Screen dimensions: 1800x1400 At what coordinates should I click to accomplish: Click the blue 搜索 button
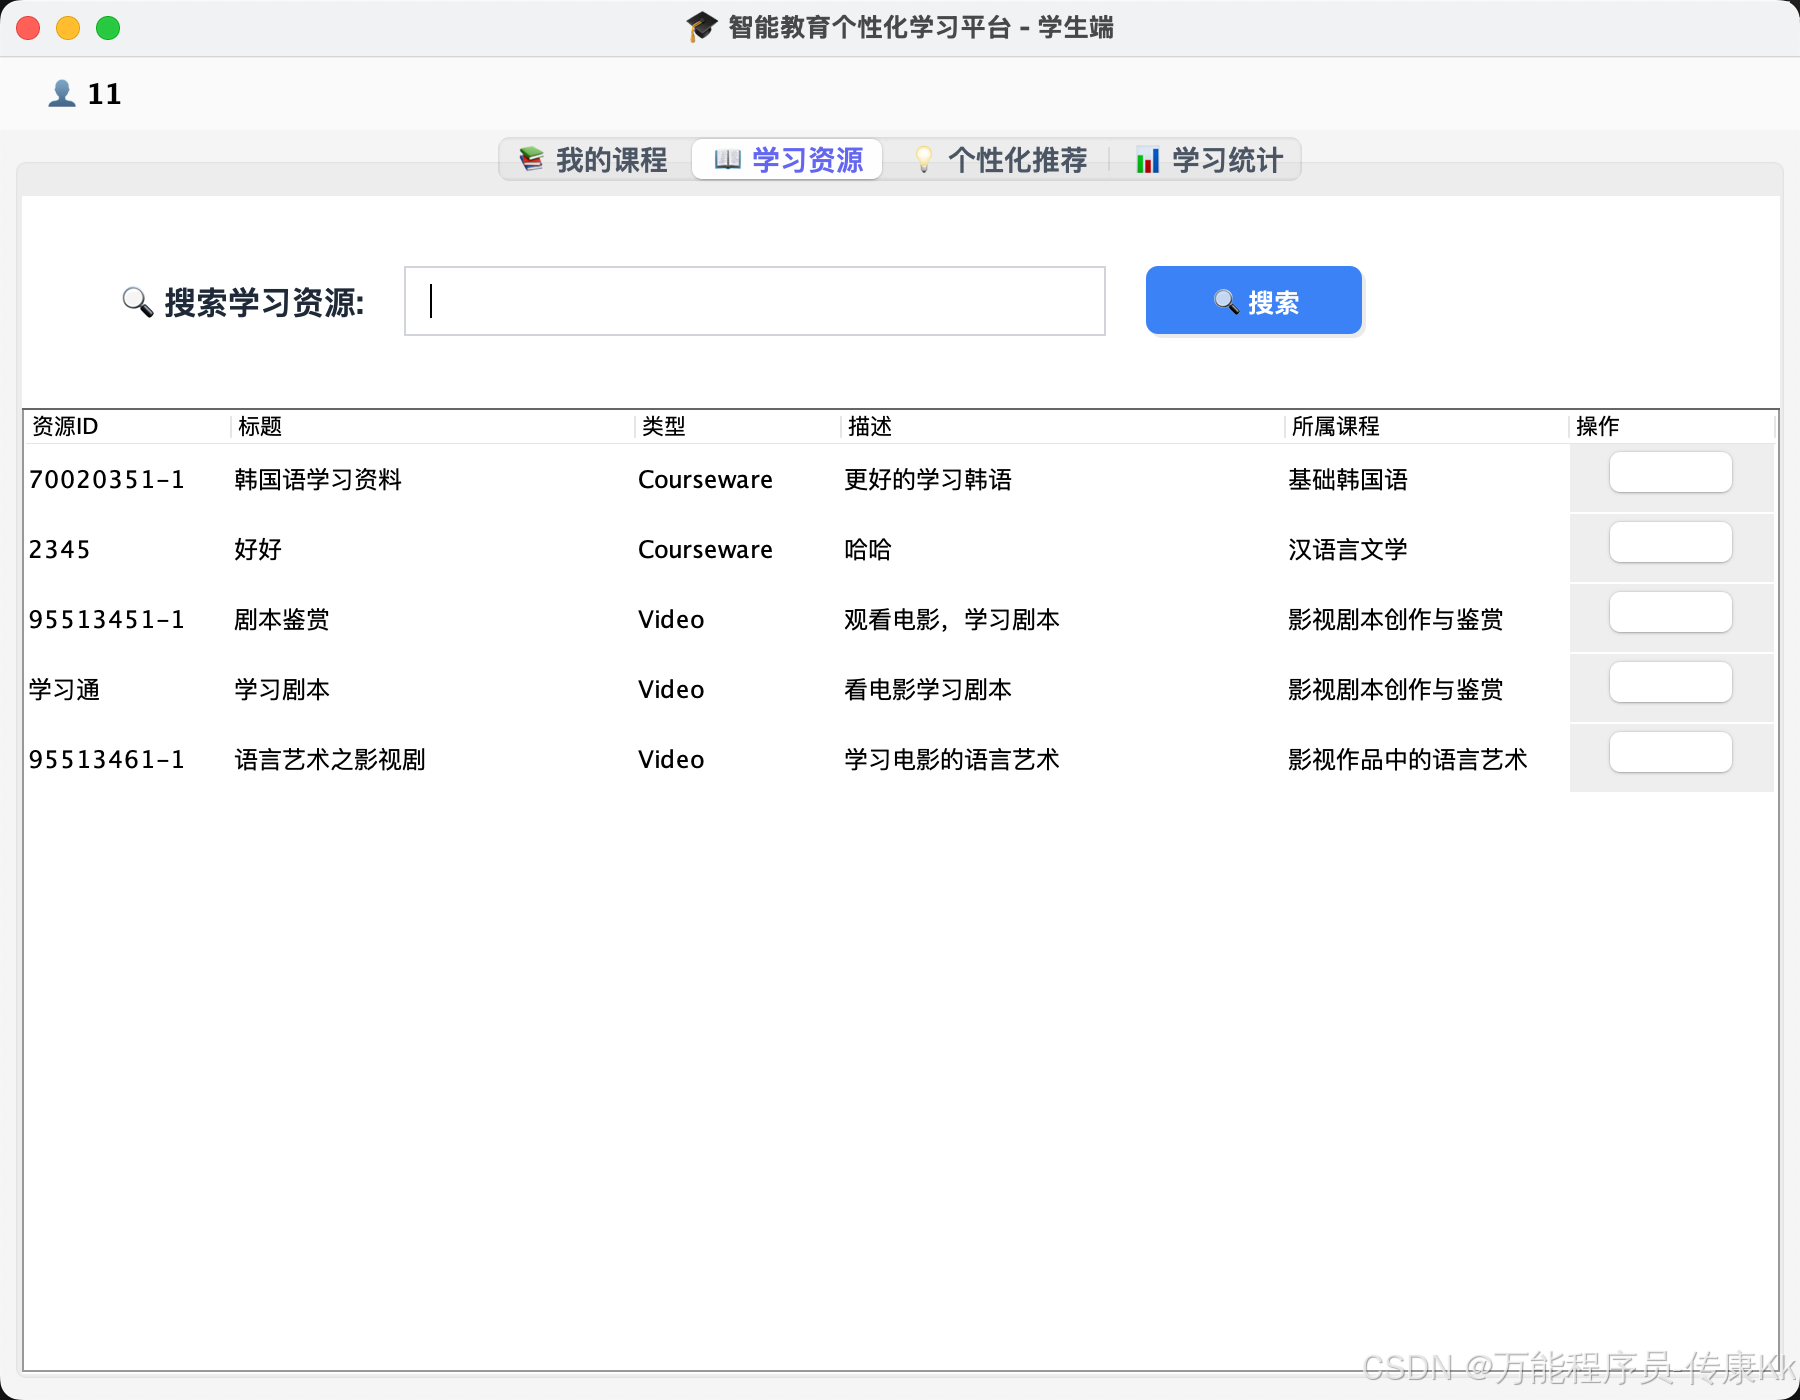pos(1254,301)
